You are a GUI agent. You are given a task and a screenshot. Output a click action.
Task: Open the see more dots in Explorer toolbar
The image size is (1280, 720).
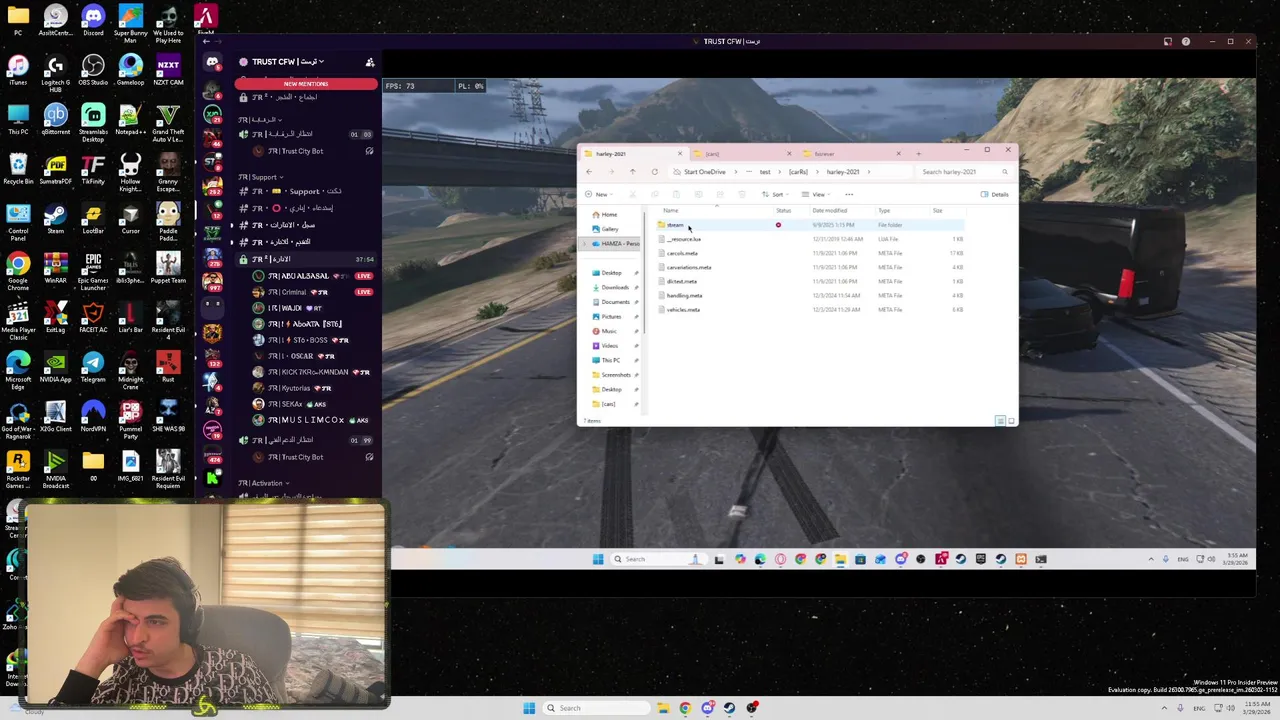click(x=849, y=194)
